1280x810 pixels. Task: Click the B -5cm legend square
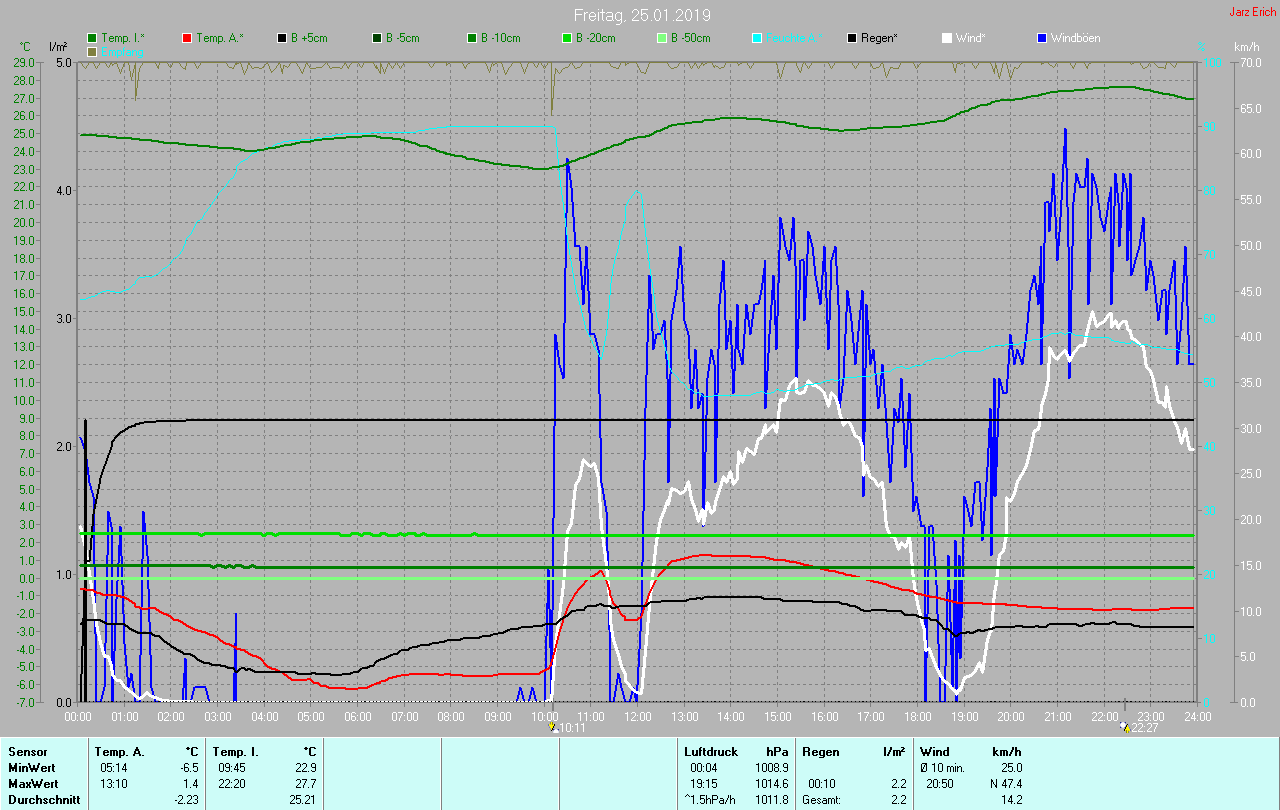[377, 38]
